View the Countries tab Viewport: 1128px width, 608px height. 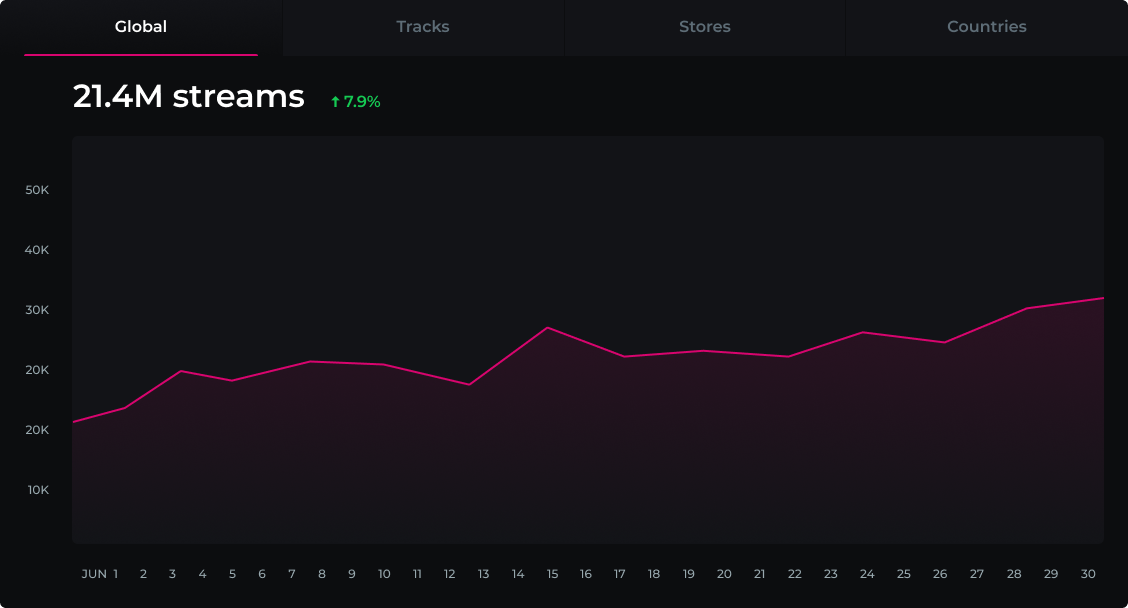(x=987, y=27)
